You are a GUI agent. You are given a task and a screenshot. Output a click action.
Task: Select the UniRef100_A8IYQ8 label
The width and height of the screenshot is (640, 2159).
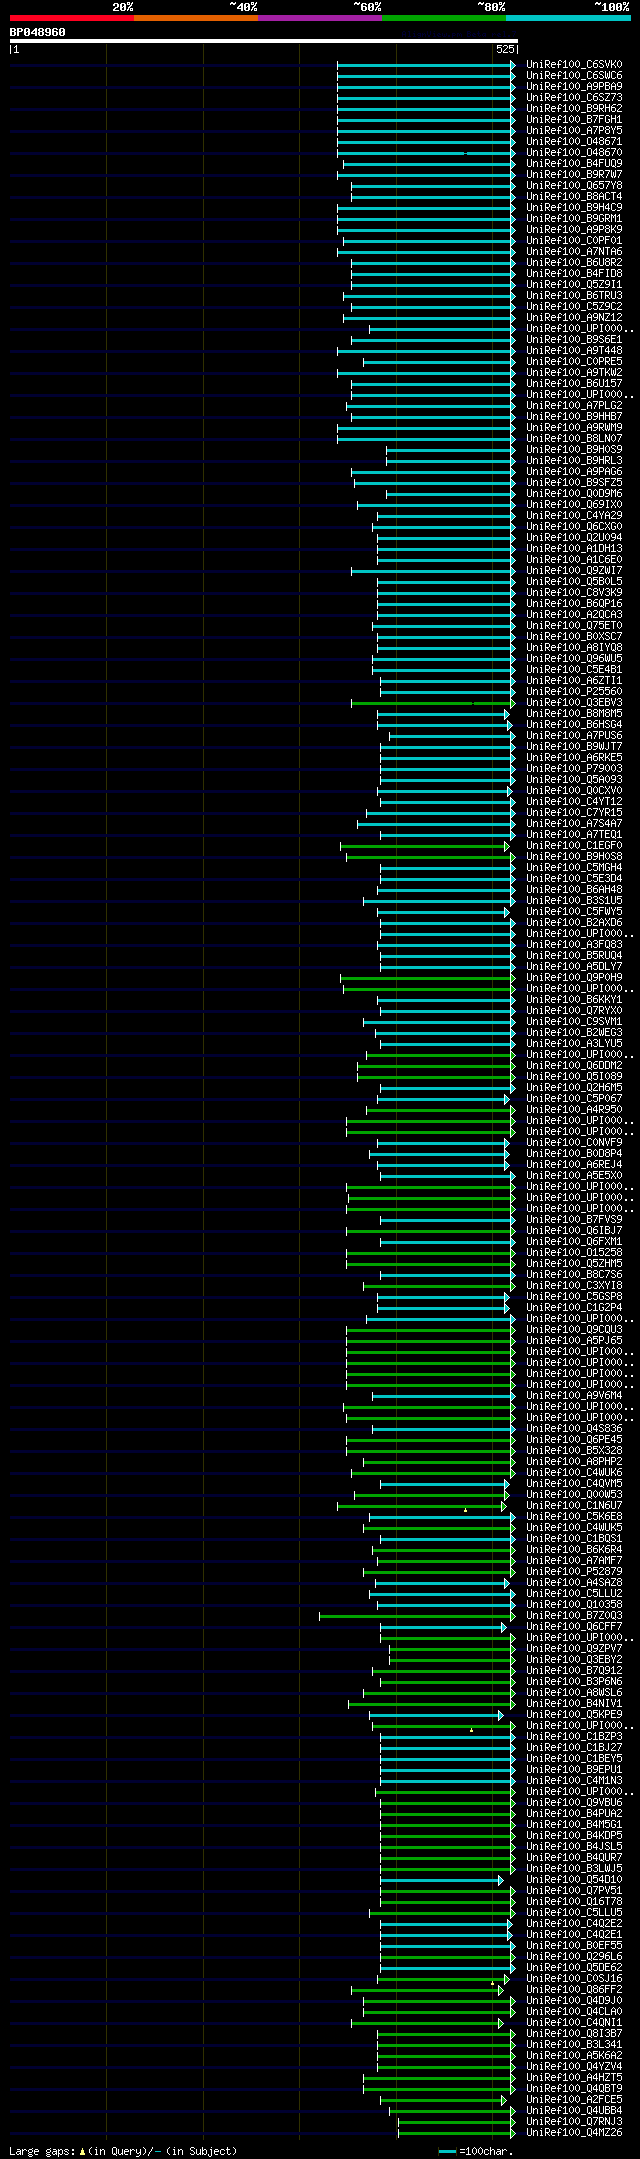pos(574,648)
